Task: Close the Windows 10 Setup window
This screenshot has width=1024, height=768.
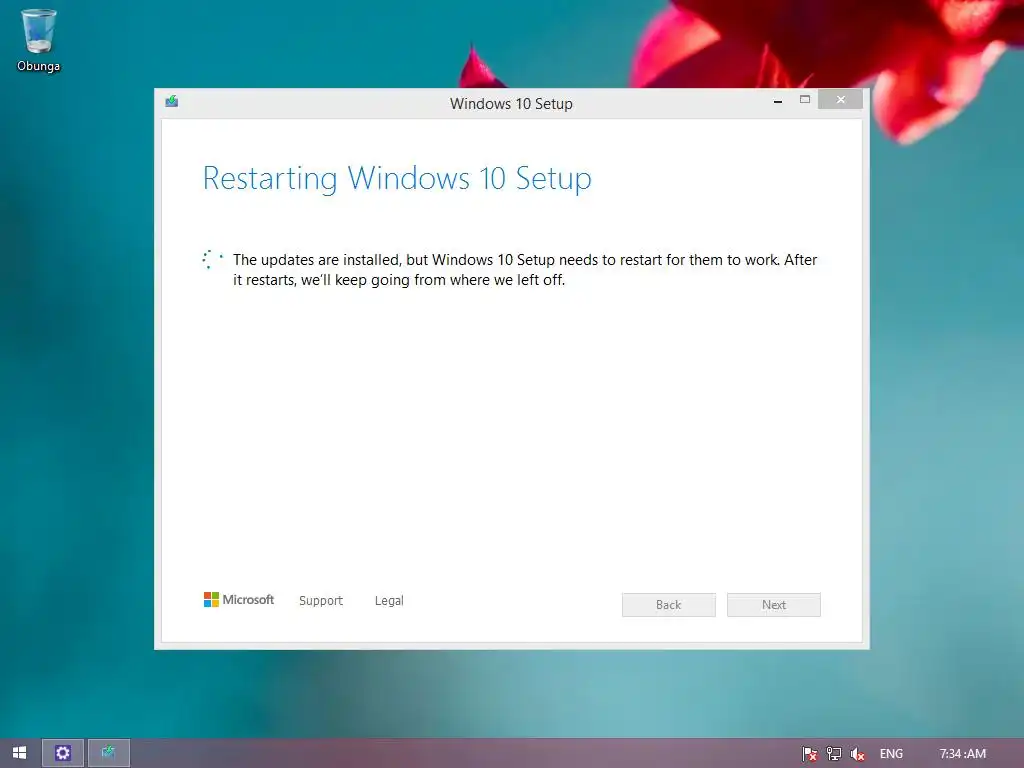Action: [x=840, y=99]
